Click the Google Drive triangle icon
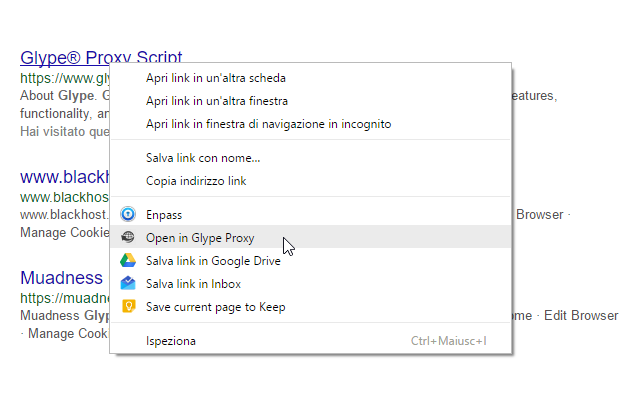Viewport: 640px width, 400px height. coord(128,260)
